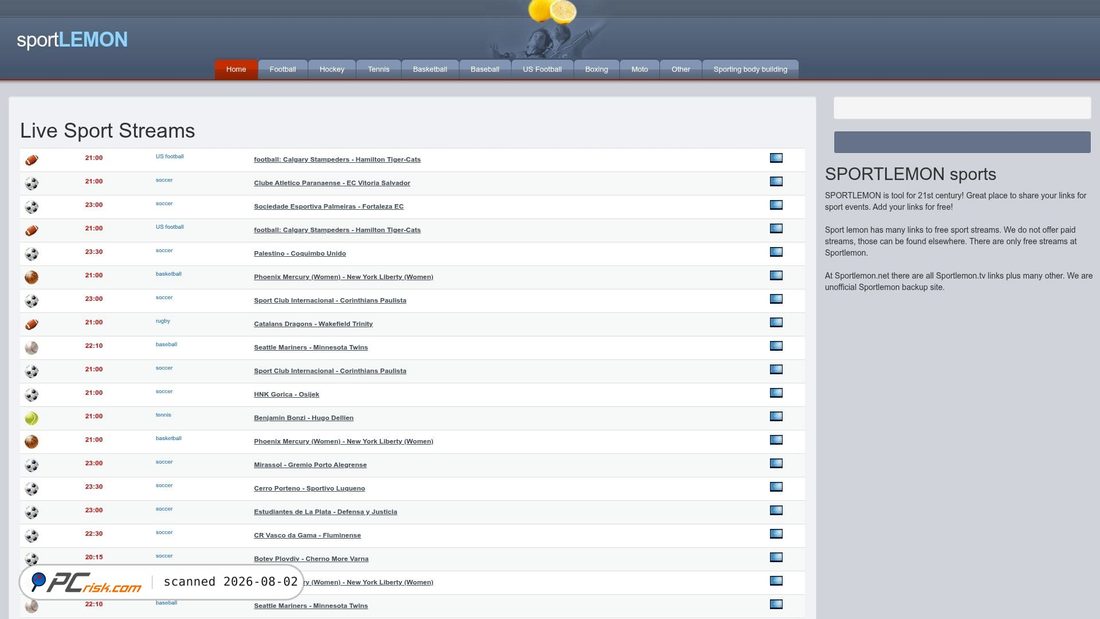Open the Basketball tab

tap(430, 69)
